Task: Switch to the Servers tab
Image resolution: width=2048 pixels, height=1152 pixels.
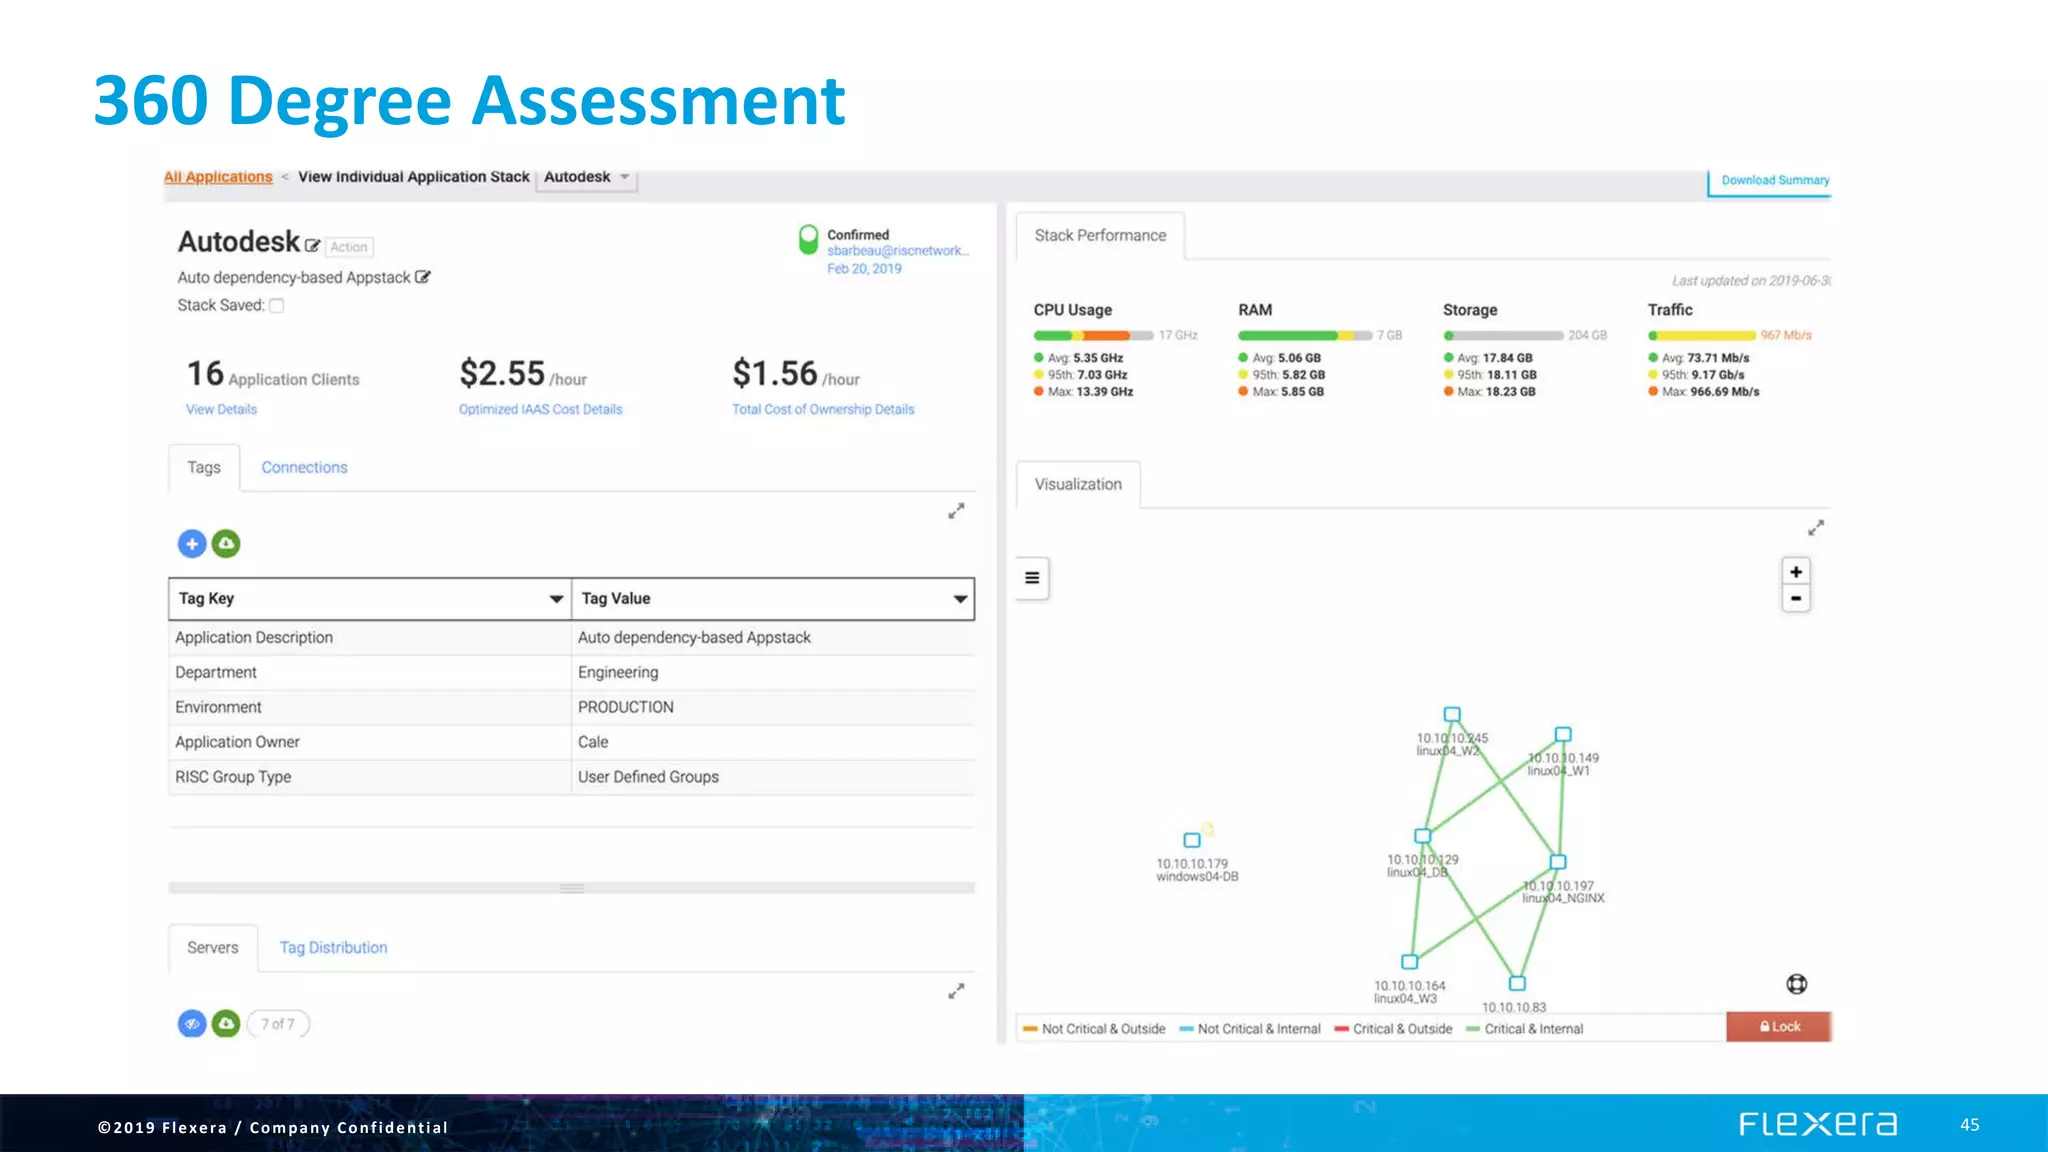Action: point(213,947)
